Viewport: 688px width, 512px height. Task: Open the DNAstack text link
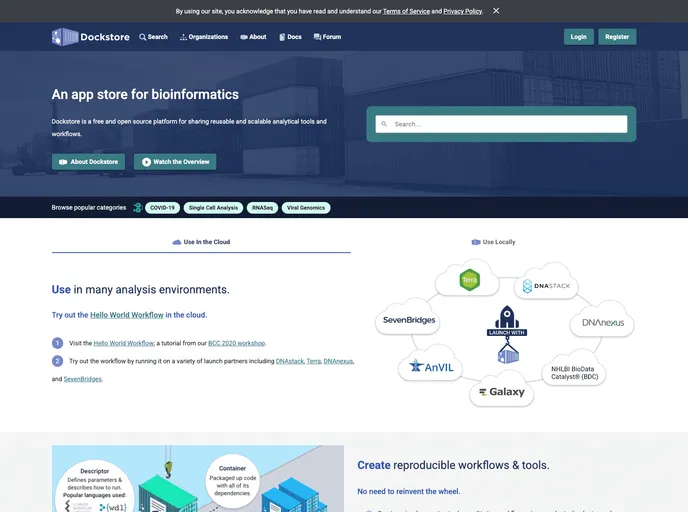pyautogui.click(x=290, y=361)
